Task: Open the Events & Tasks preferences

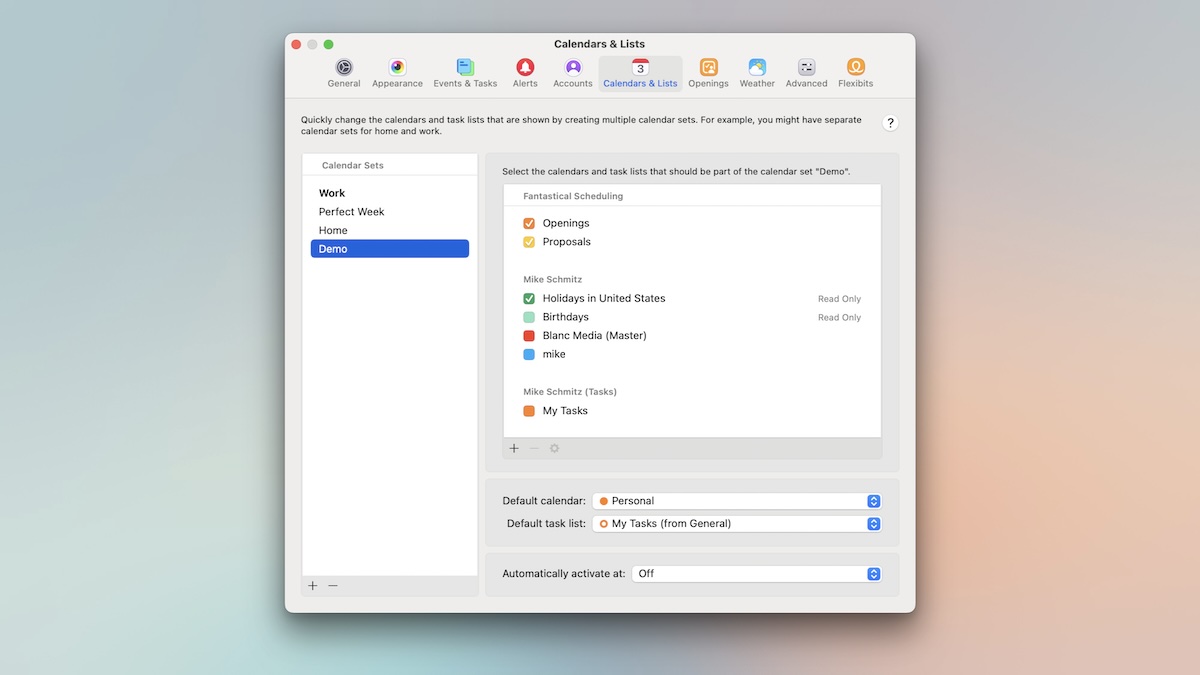Action: (x=465, y=74)
